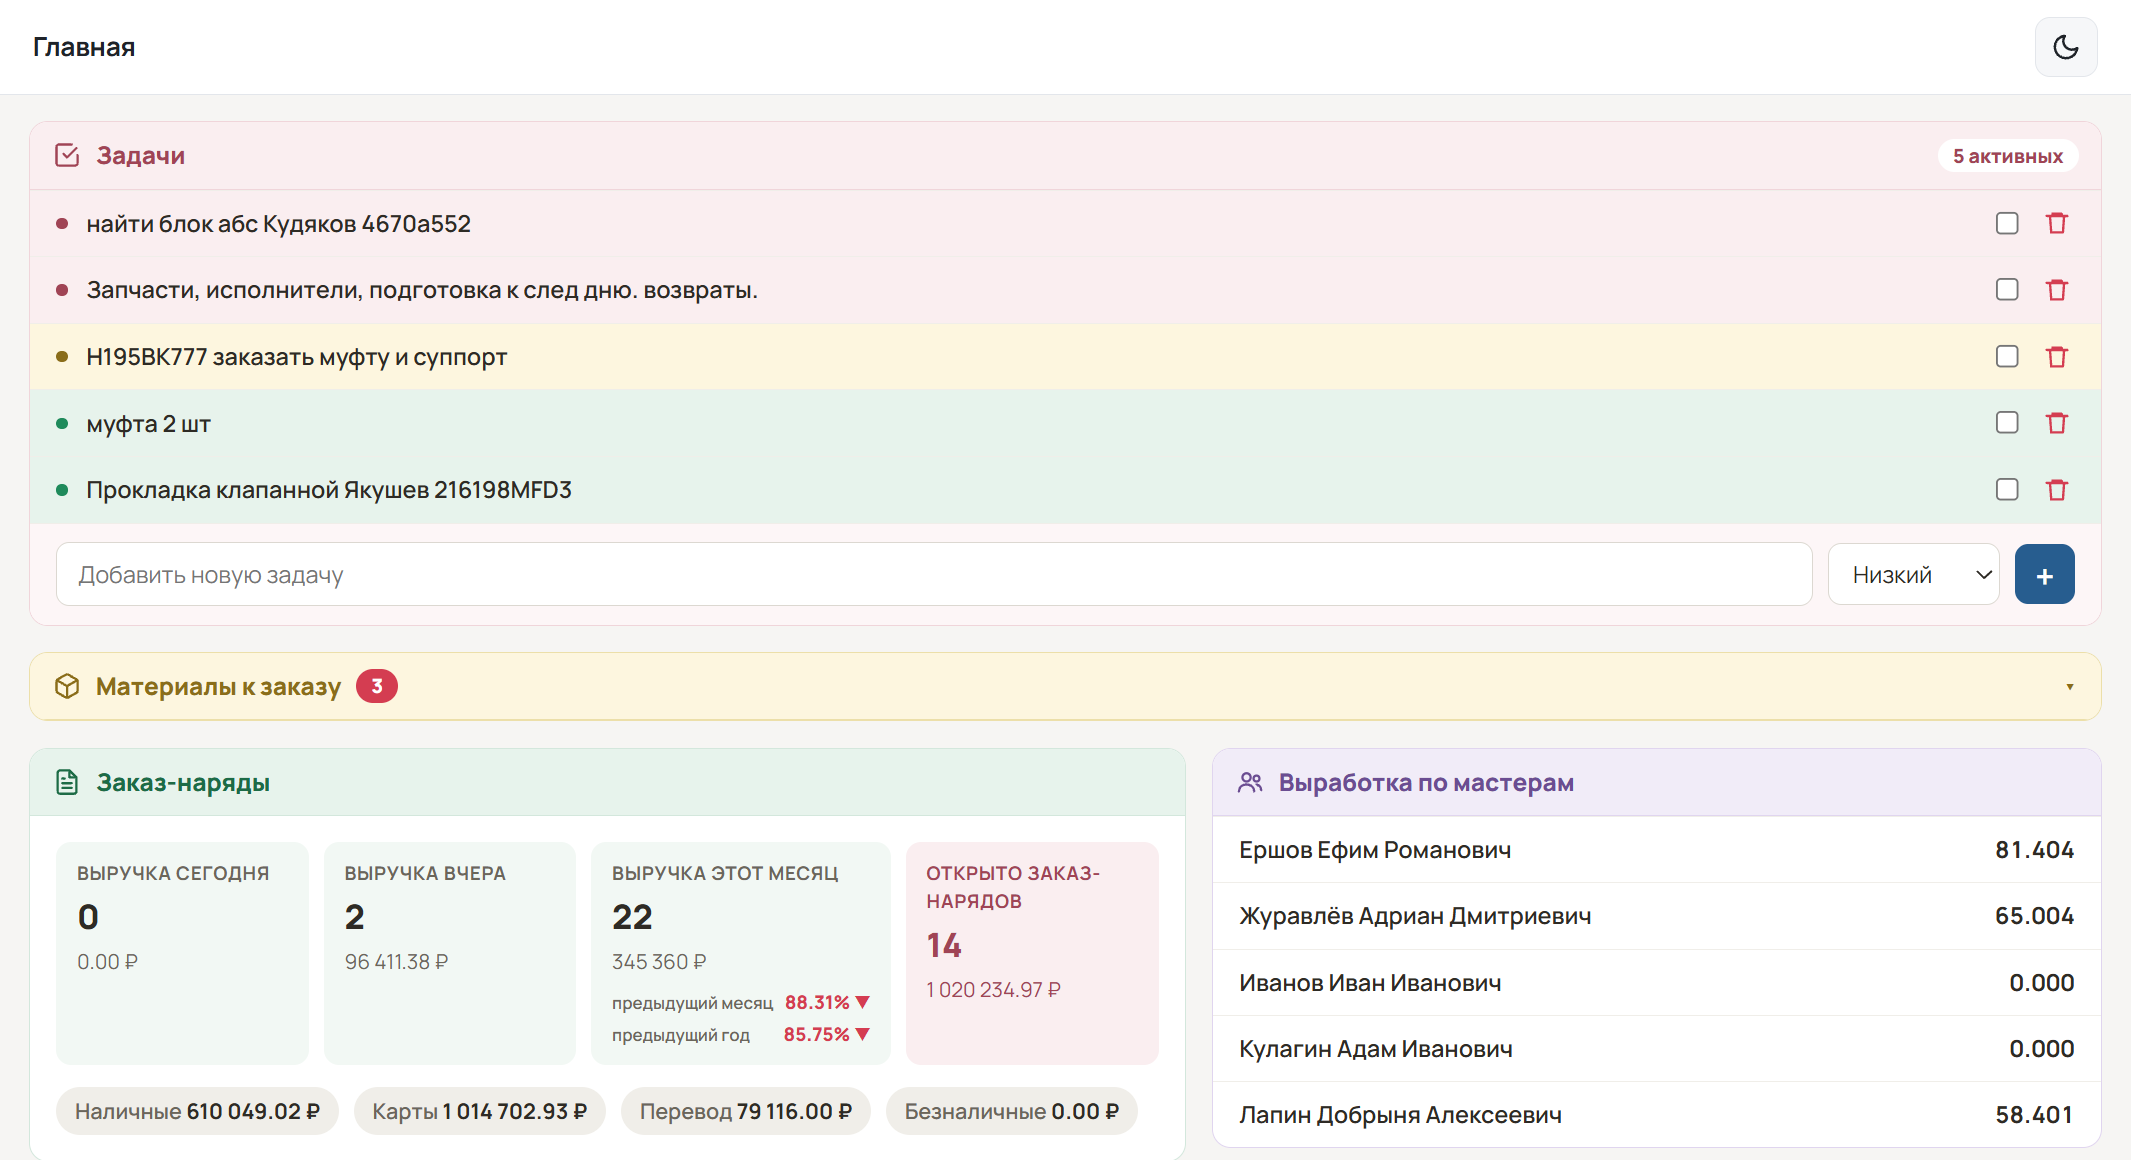Add new task with the plus button
The image size is (2131, 1160).
click(2044, 574)
